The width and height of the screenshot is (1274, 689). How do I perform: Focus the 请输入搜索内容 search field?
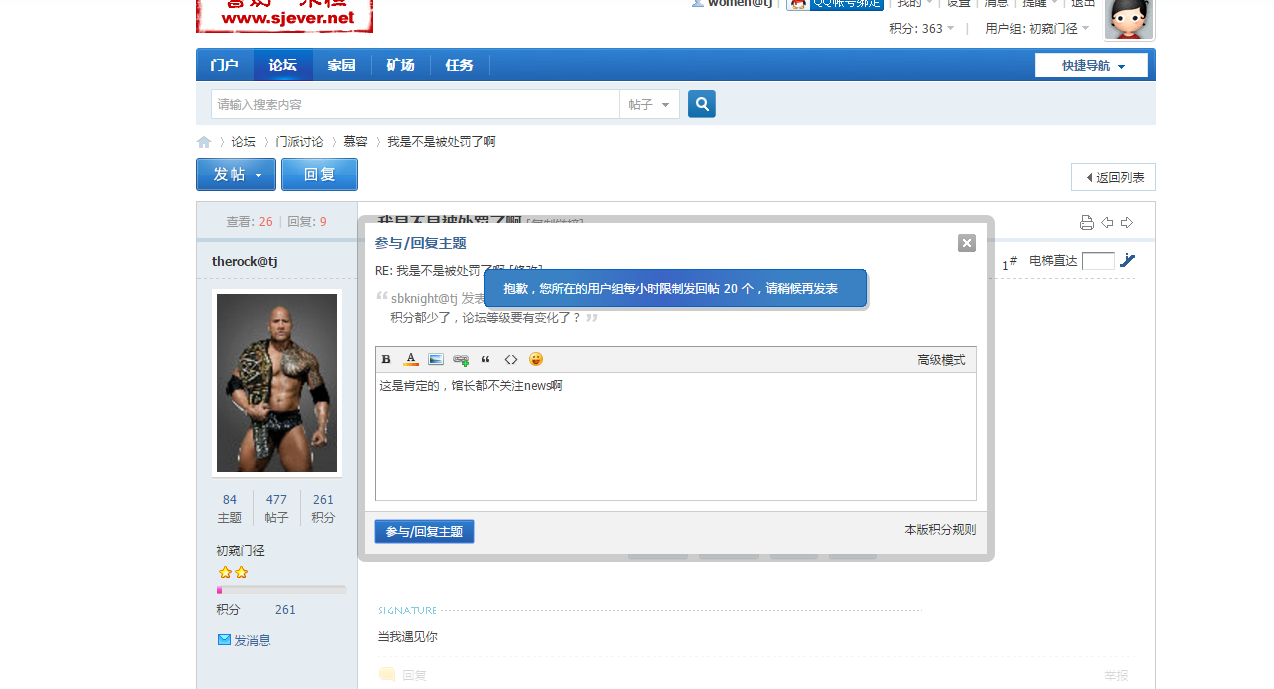415,104
